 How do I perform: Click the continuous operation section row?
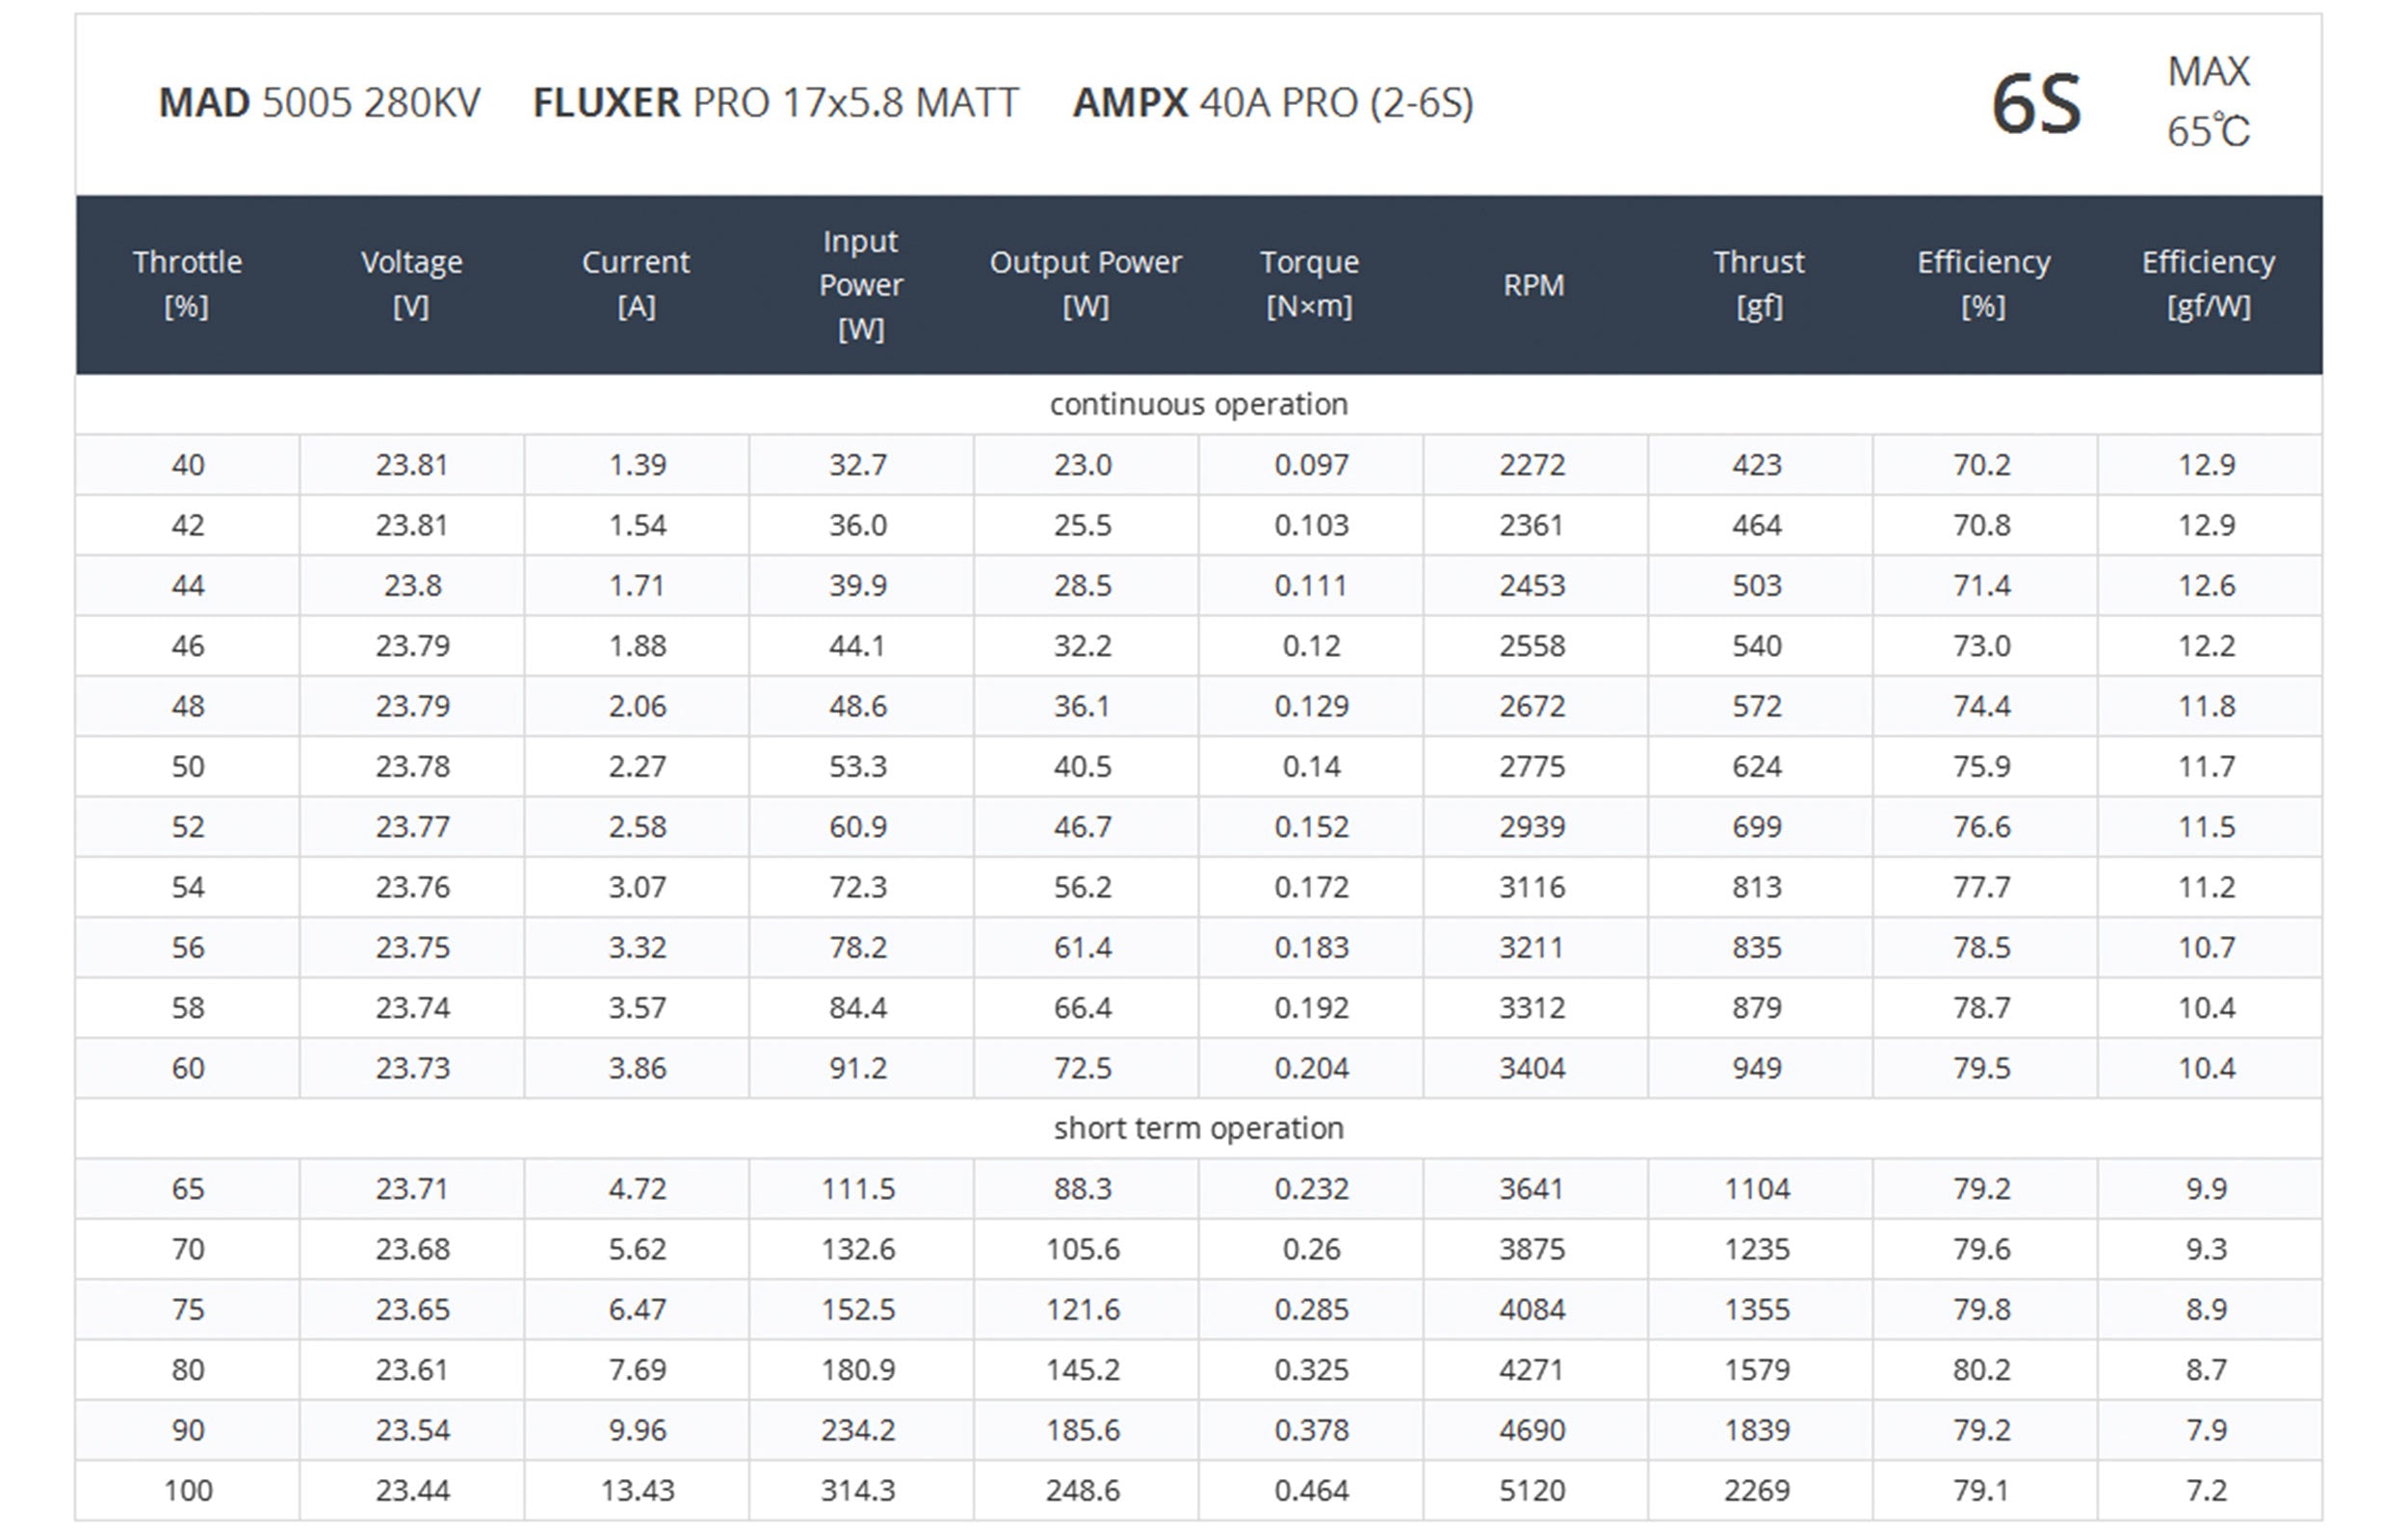pyautogui.click(x=1198, y=404)
